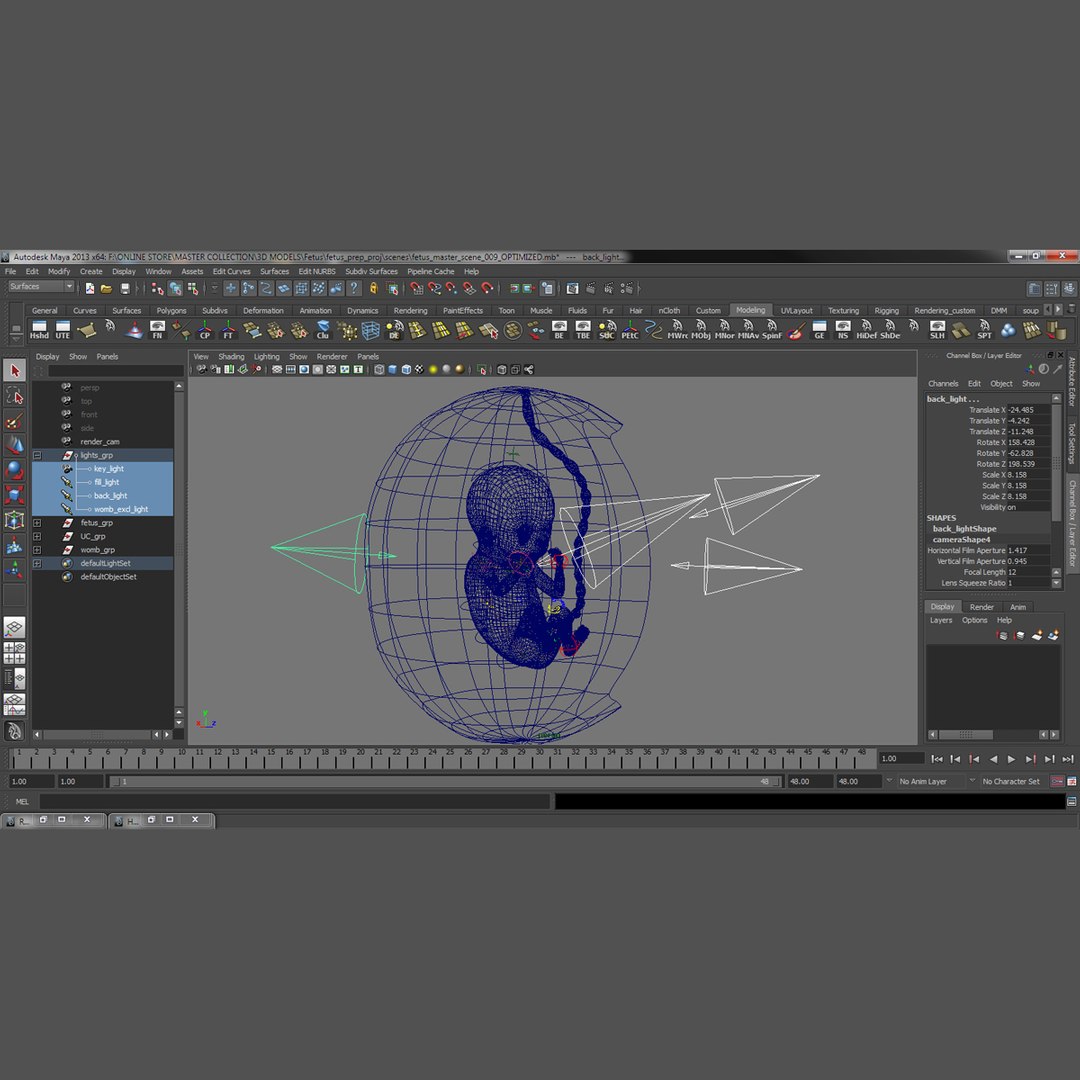Activate the Select tool arrow

(x=14, y=371)
